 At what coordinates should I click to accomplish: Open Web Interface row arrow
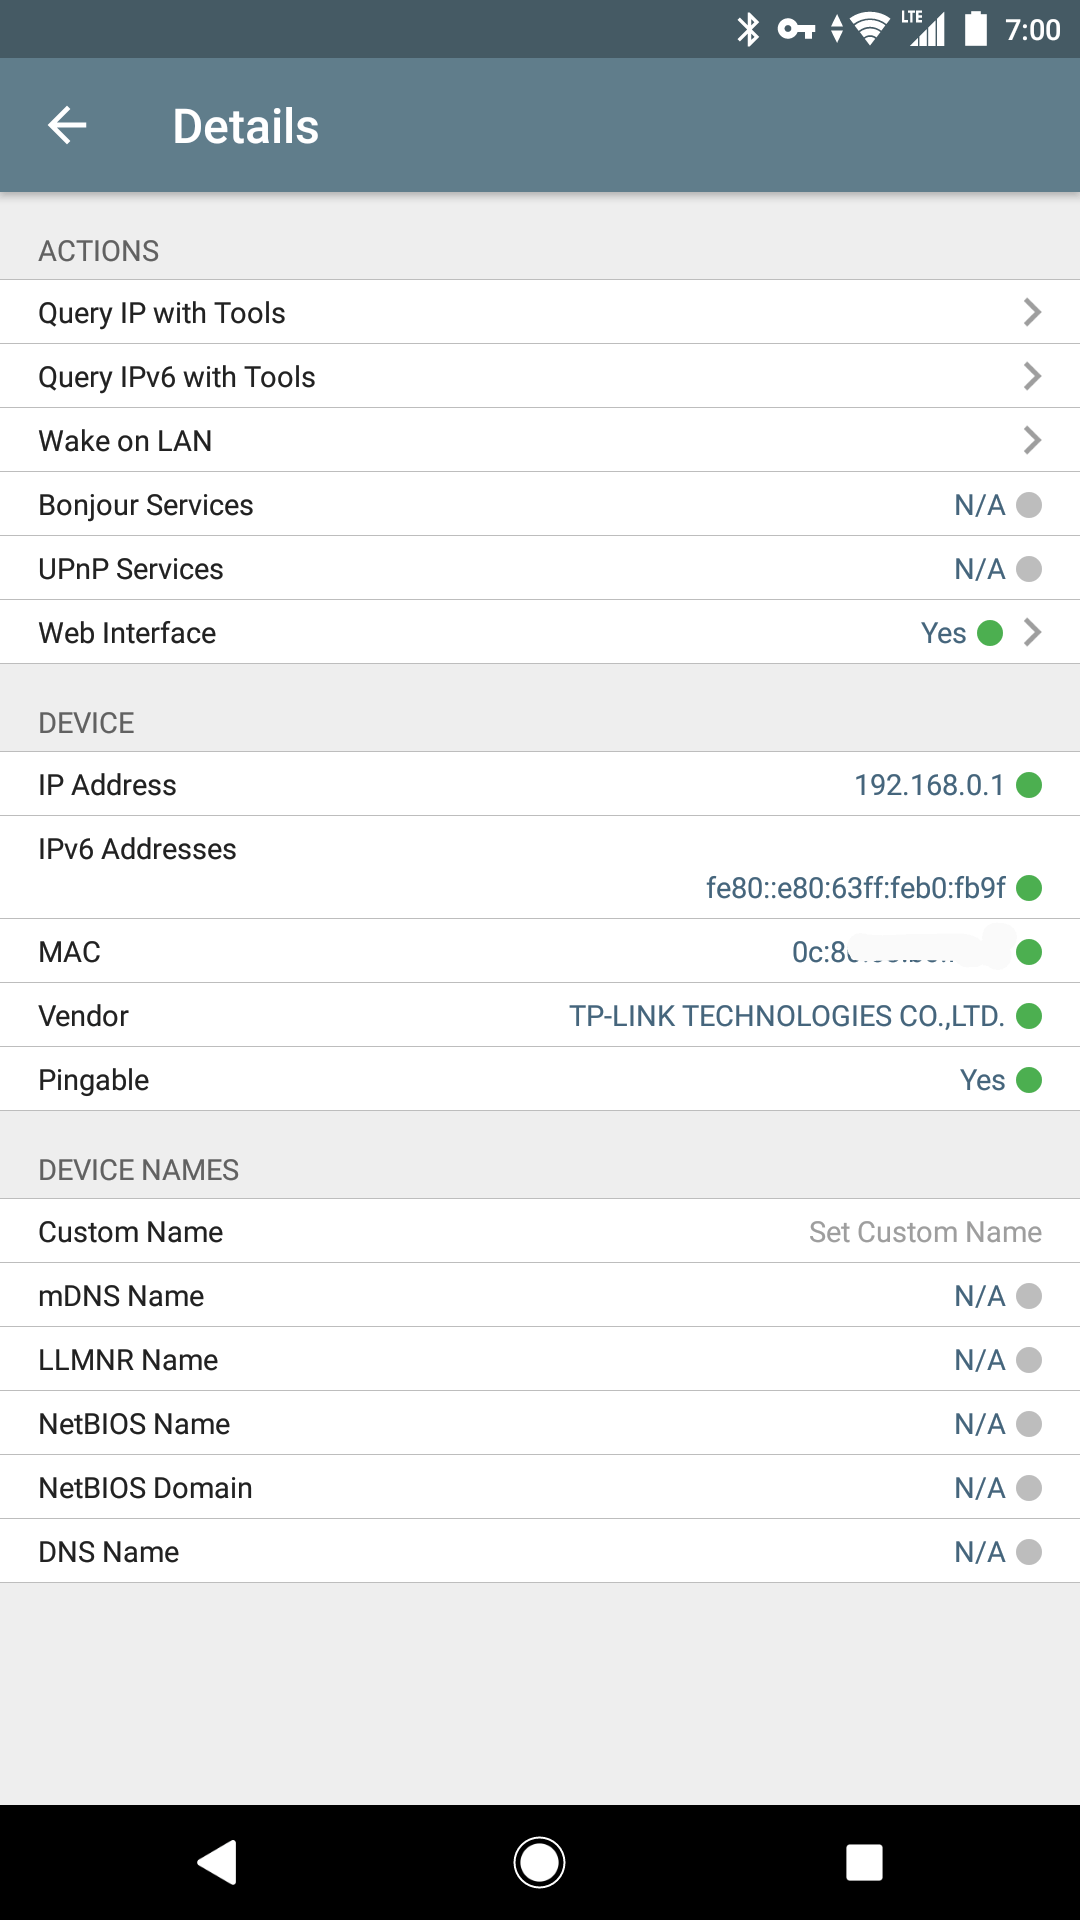[1032, 632]
